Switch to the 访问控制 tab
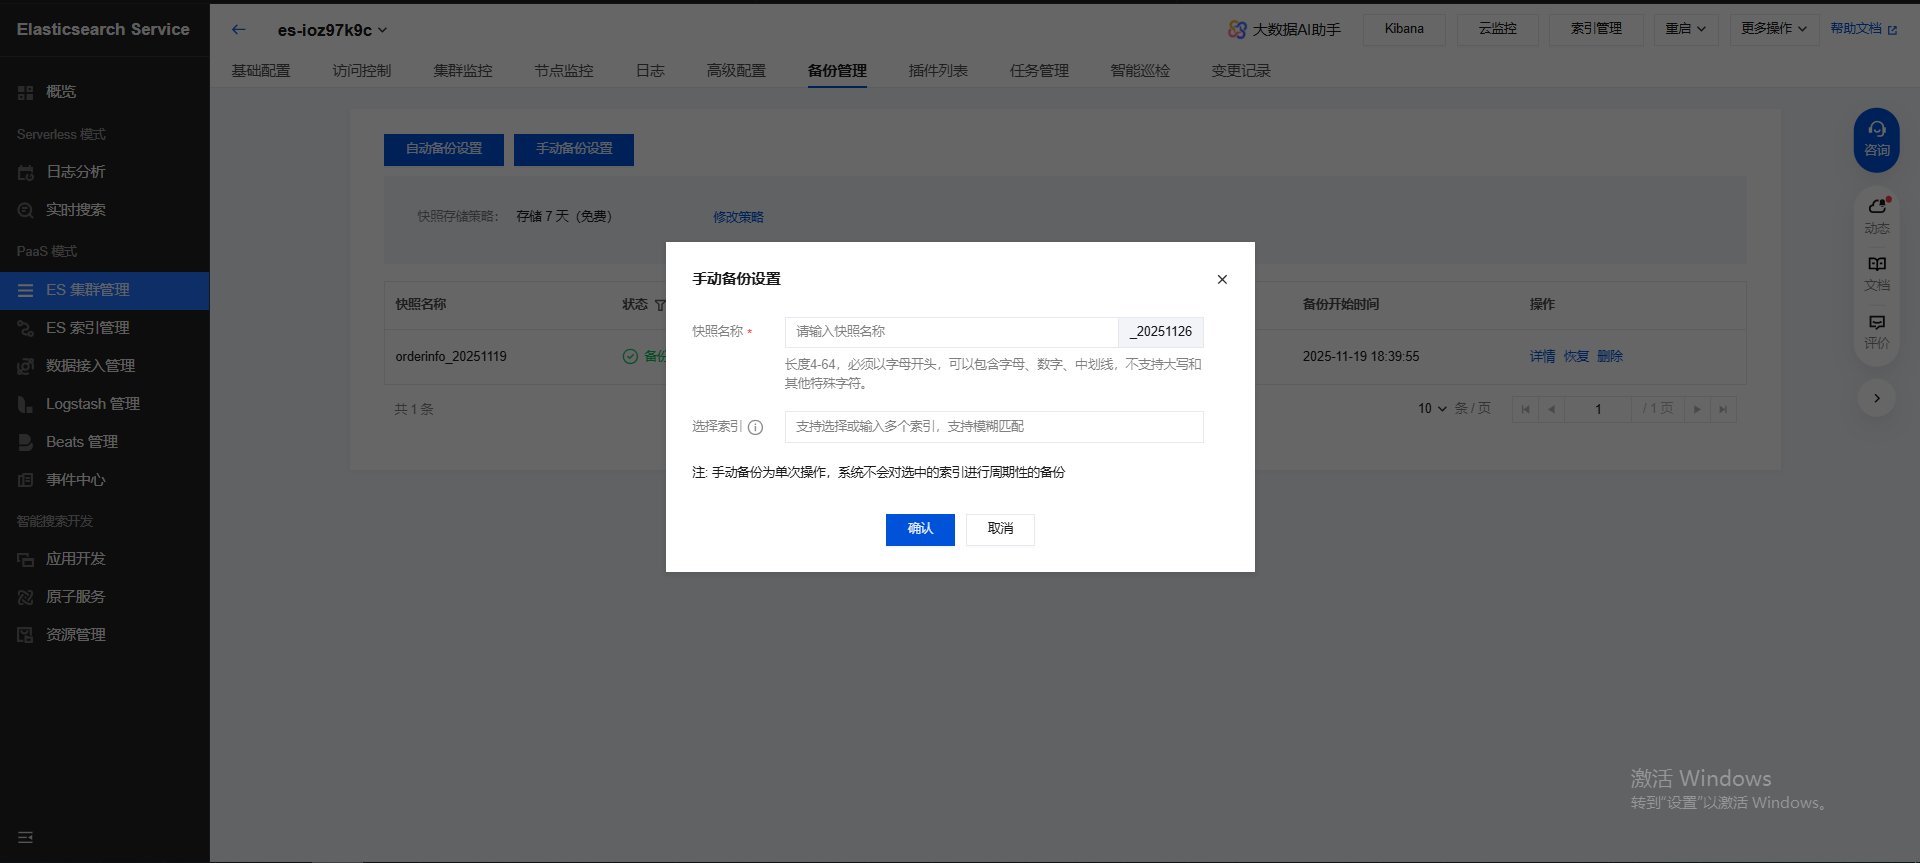1920x863 pixels. [x=362, y=71]
